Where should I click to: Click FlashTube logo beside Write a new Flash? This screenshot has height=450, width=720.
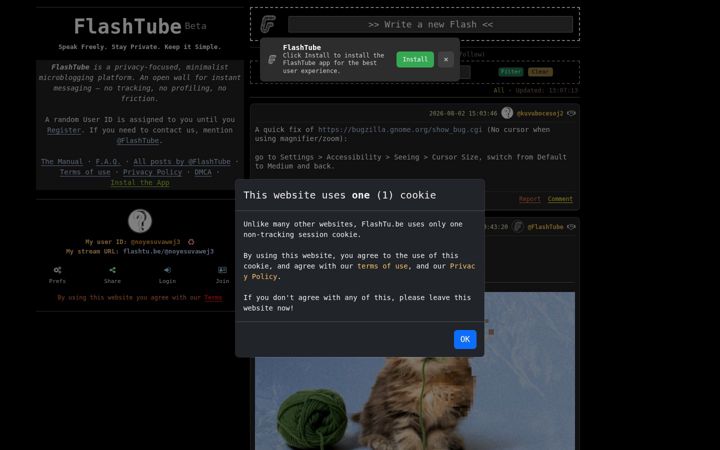tap(268, 24)
